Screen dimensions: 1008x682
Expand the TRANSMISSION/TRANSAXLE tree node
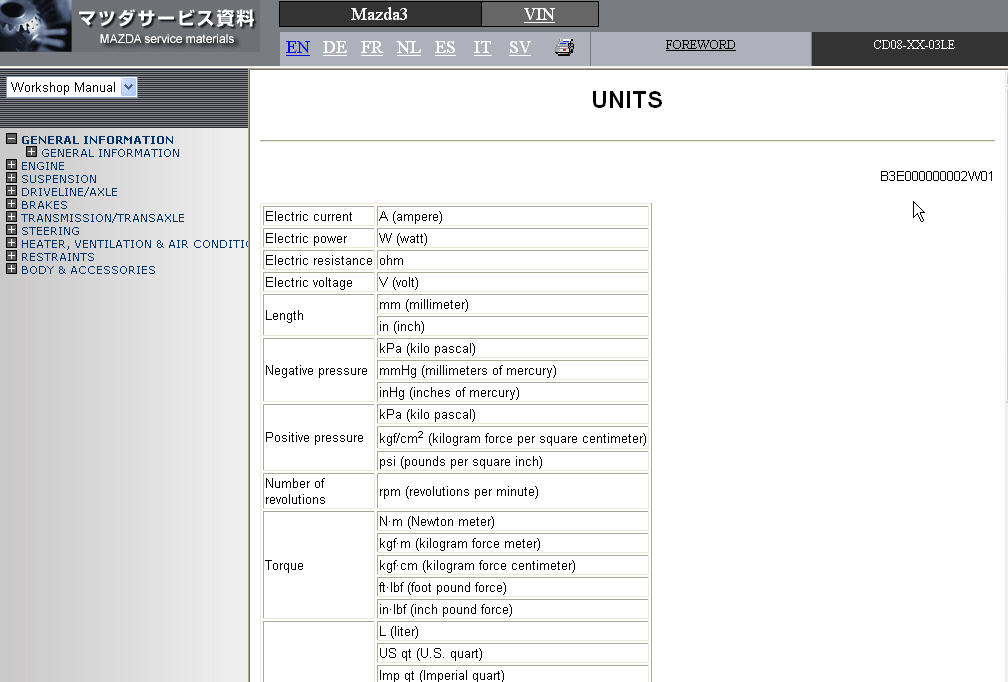[x=12, y=217]
